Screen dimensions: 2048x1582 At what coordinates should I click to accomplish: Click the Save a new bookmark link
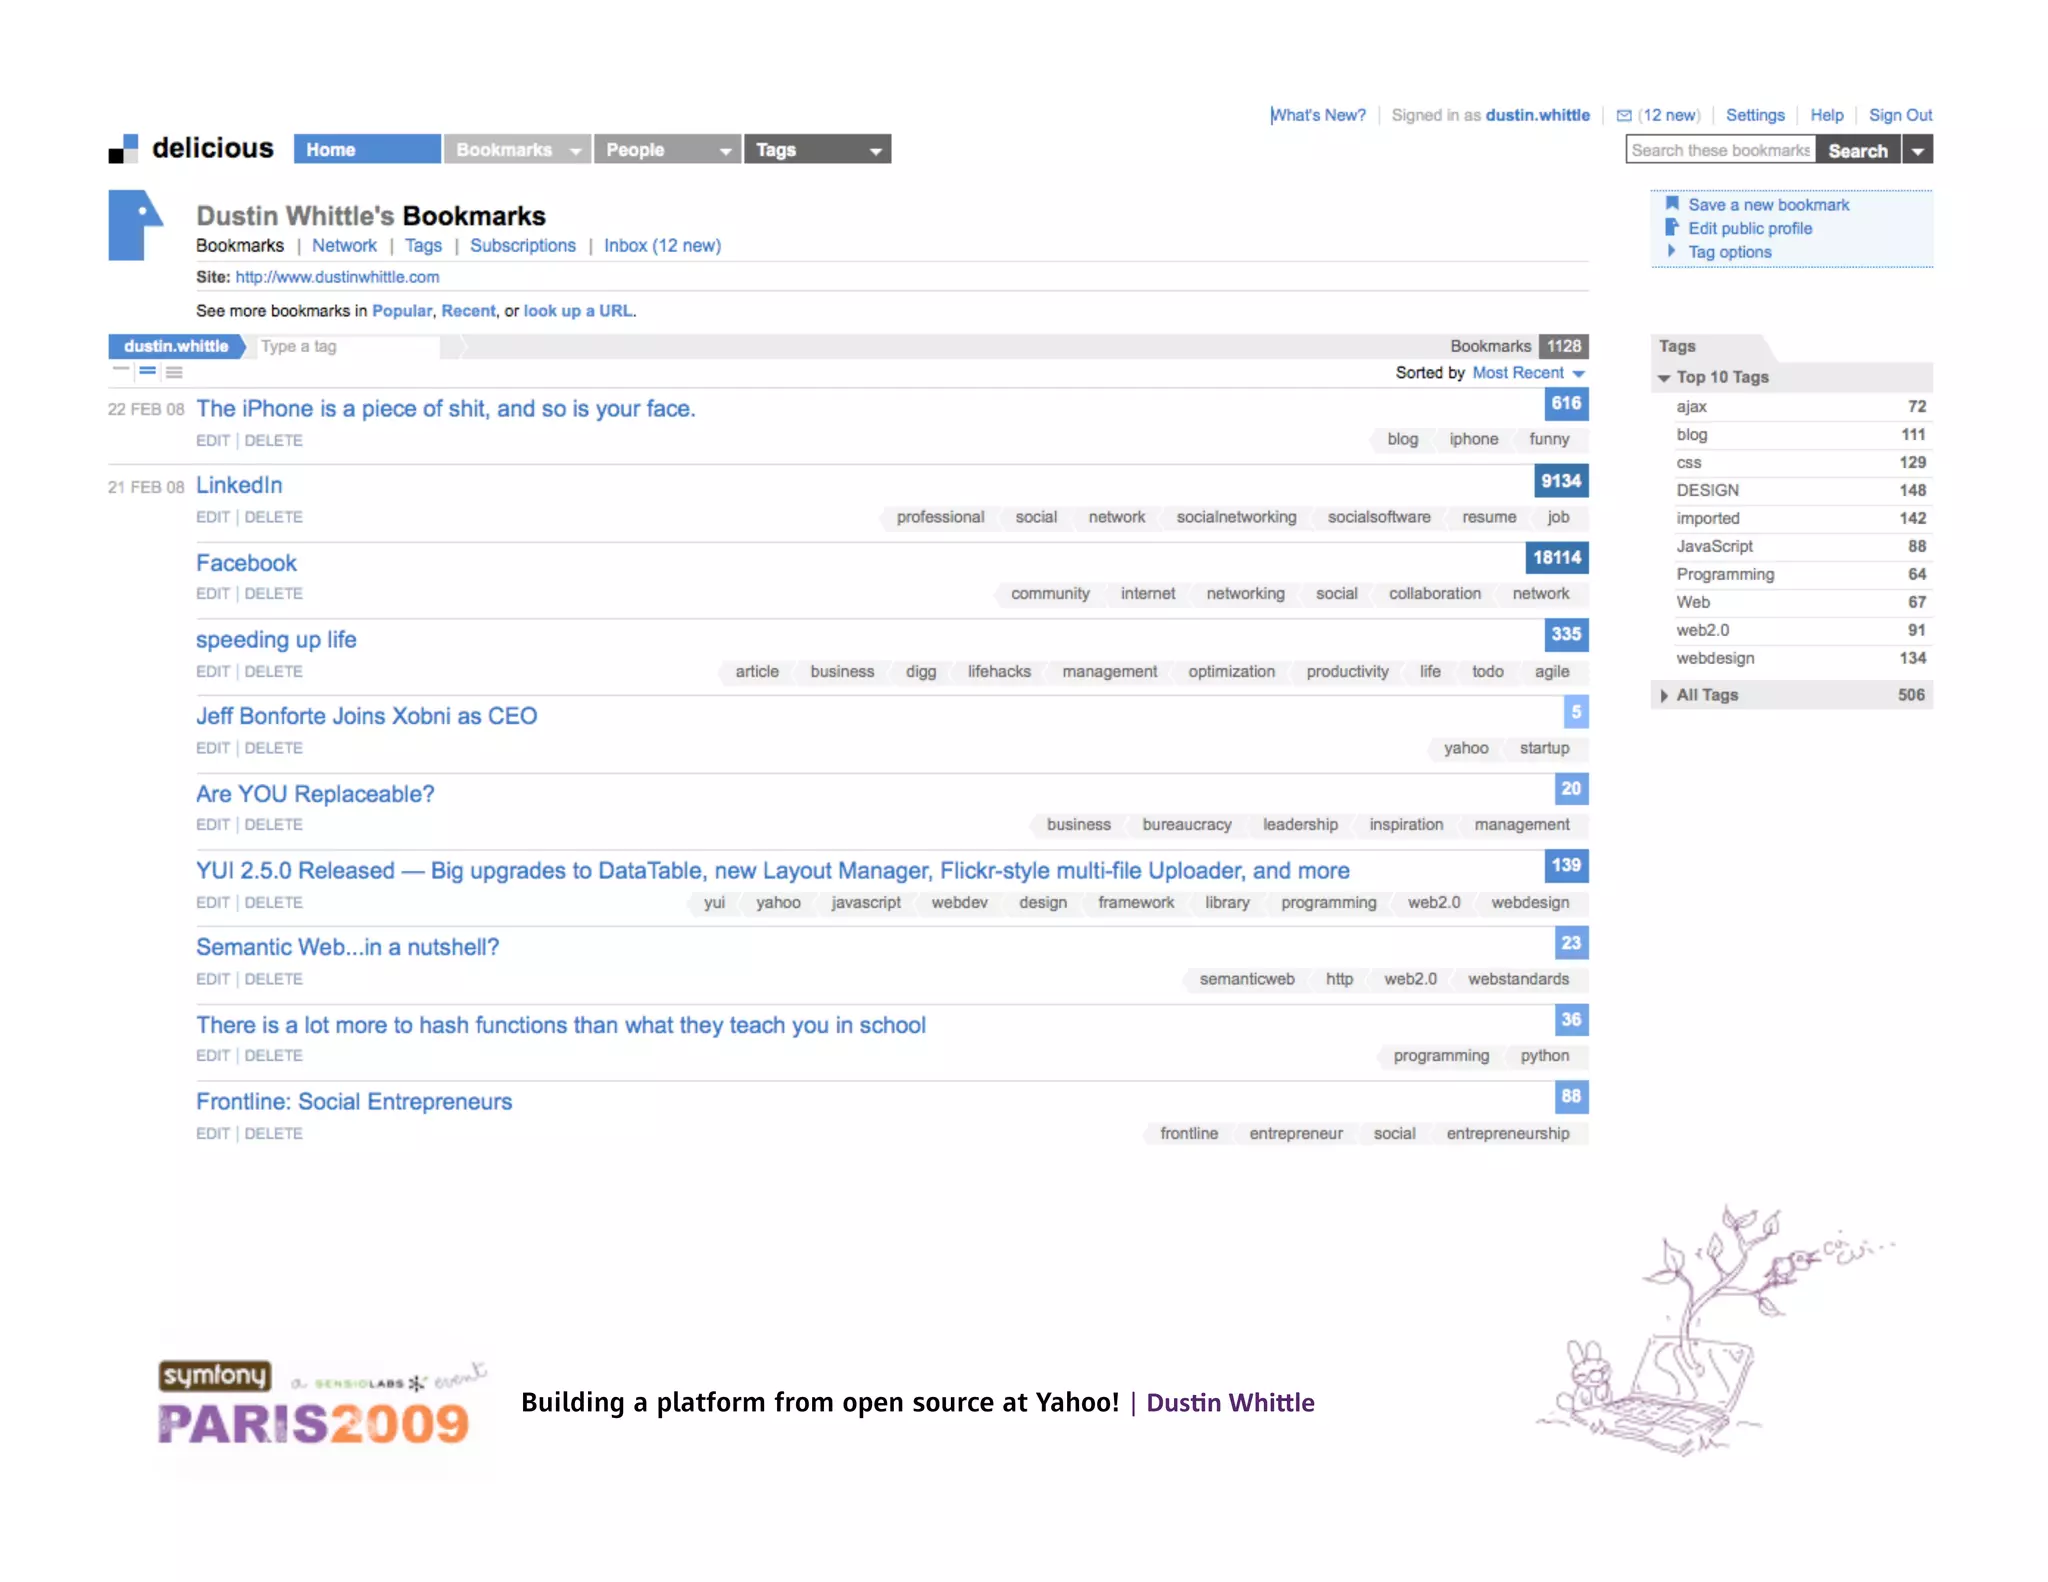pos(1768,205)
